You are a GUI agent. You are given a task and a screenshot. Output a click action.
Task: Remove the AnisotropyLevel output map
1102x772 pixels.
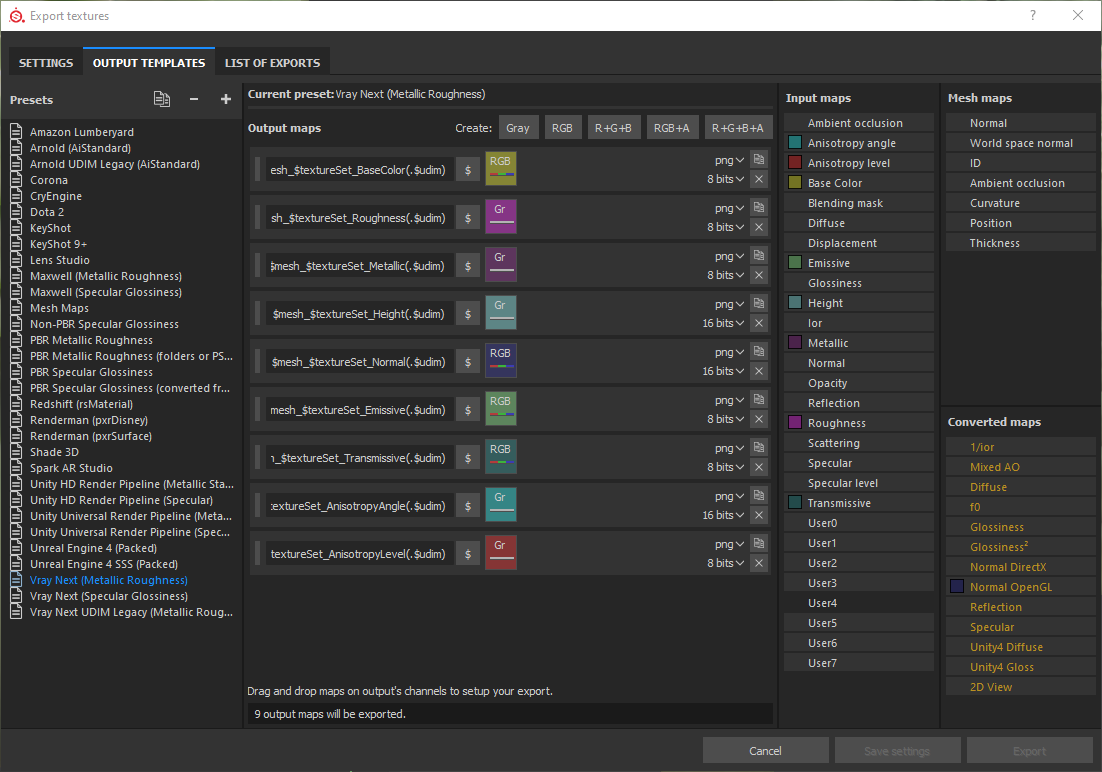(759, 563)
